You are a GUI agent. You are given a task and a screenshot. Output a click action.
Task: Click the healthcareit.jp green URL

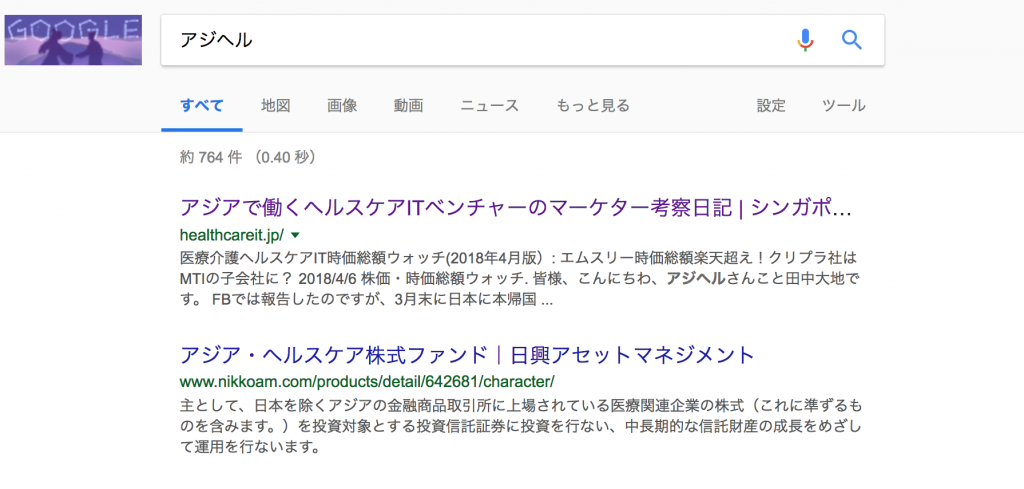[231, 234]
